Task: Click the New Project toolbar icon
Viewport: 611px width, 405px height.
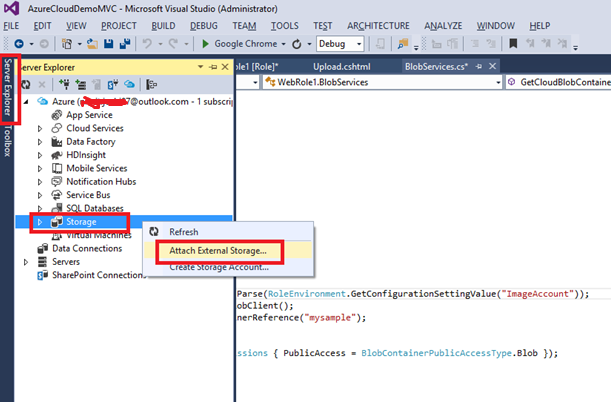Action: [x=67, y=44]
